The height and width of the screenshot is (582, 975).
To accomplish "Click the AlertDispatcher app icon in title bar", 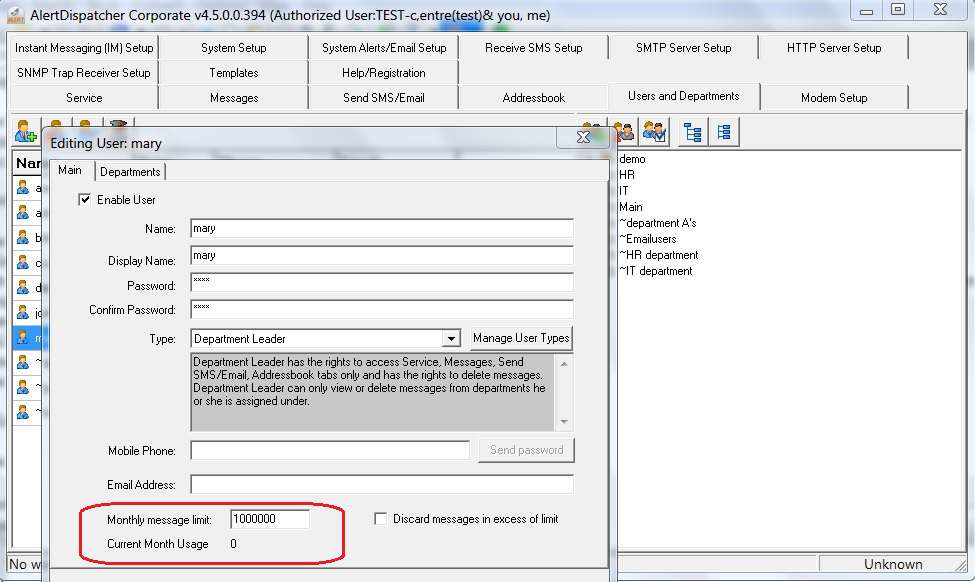I will tap(16, 15).
